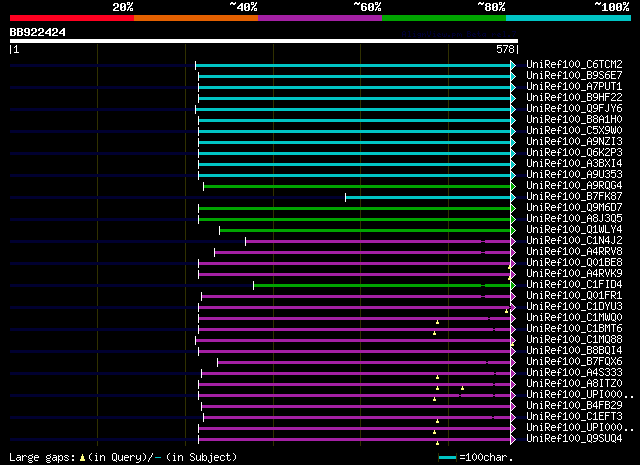This screenshot has height=465, width=640.
Task: Click the UniRef100_Q01FR1 label
Action: (x=574, y=296)
